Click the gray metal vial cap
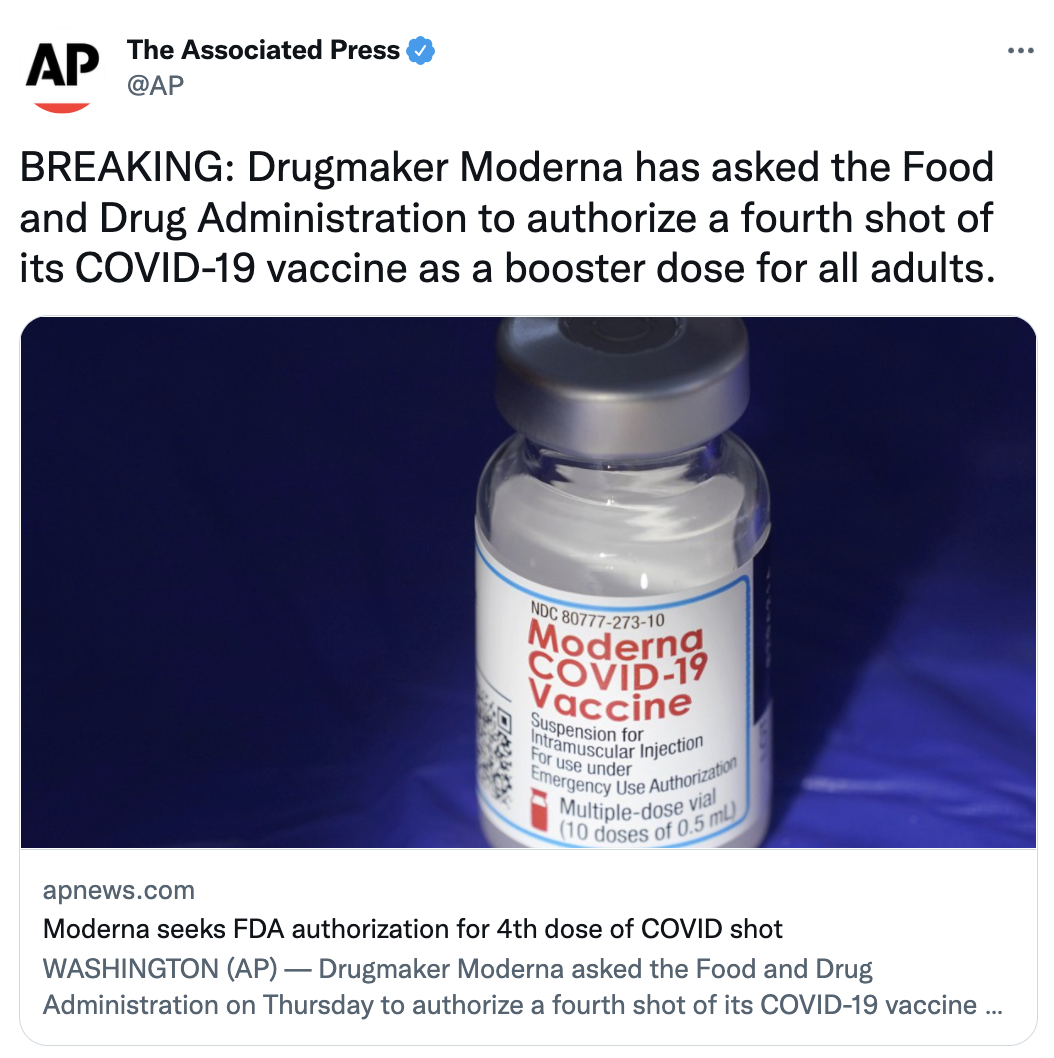The width and height of the screenshot is (1054, 1058). pos(622,377)
